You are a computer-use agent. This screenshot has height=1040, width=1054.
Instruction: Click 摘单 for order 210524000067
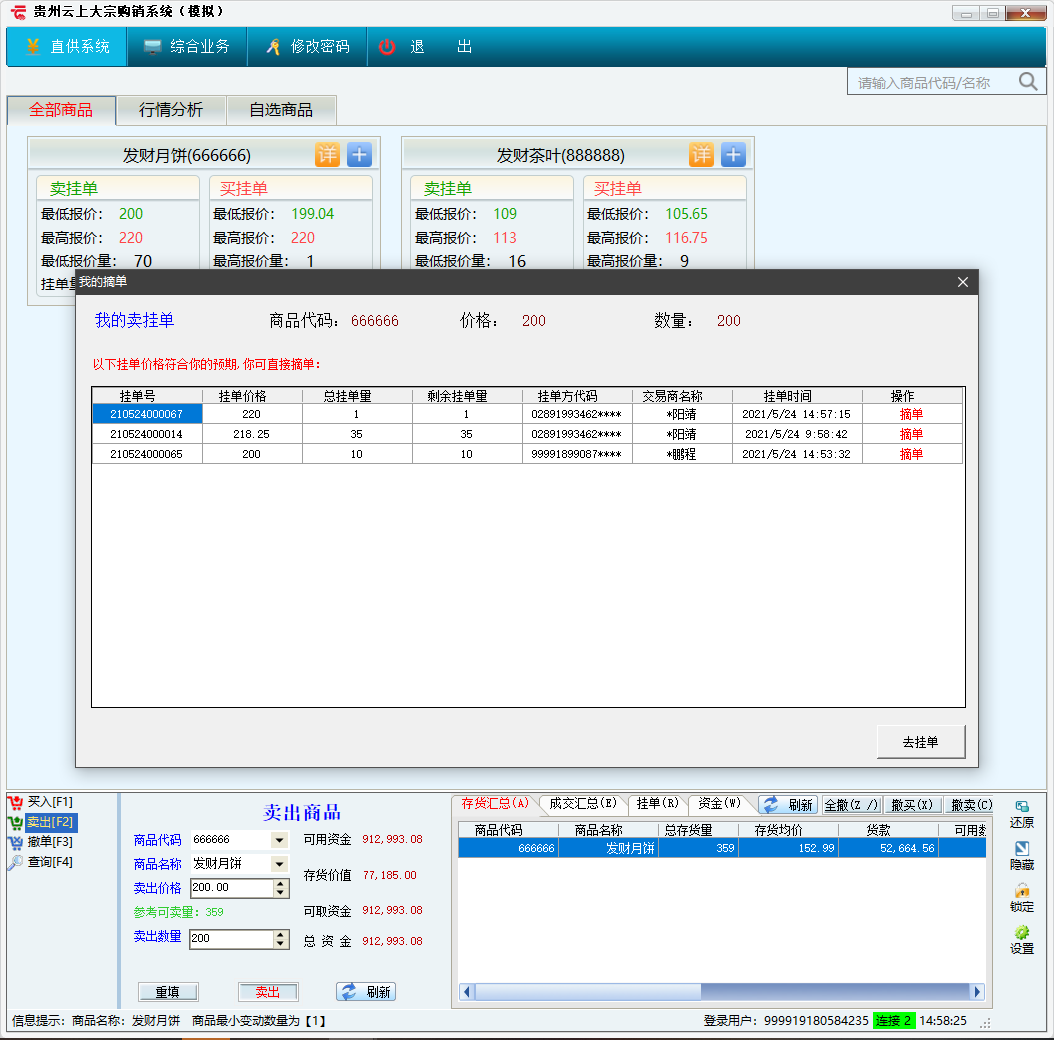911,414
